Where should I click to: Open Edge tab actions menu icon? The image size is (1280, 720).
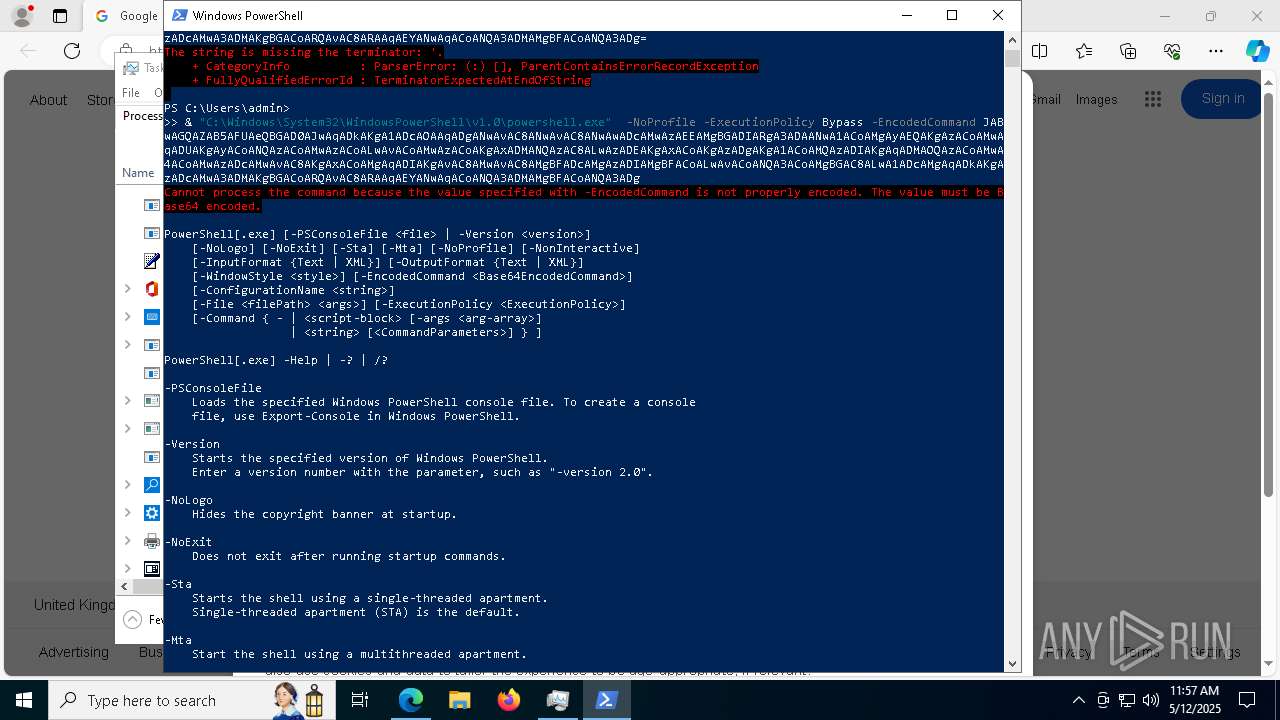coord(60,16)
